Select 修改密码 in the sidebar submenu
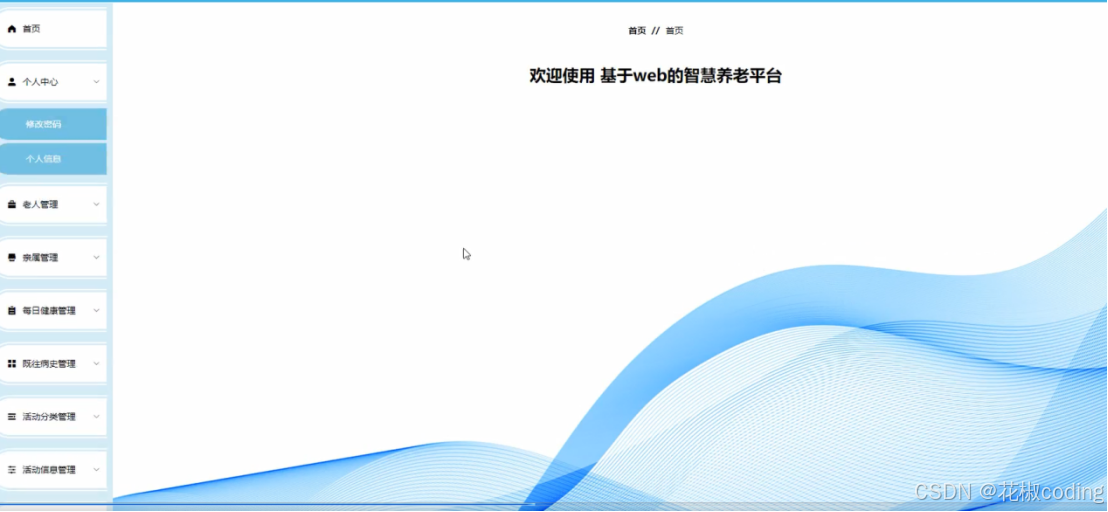This screenshot has width=1108, height=512. click(53, 124)
